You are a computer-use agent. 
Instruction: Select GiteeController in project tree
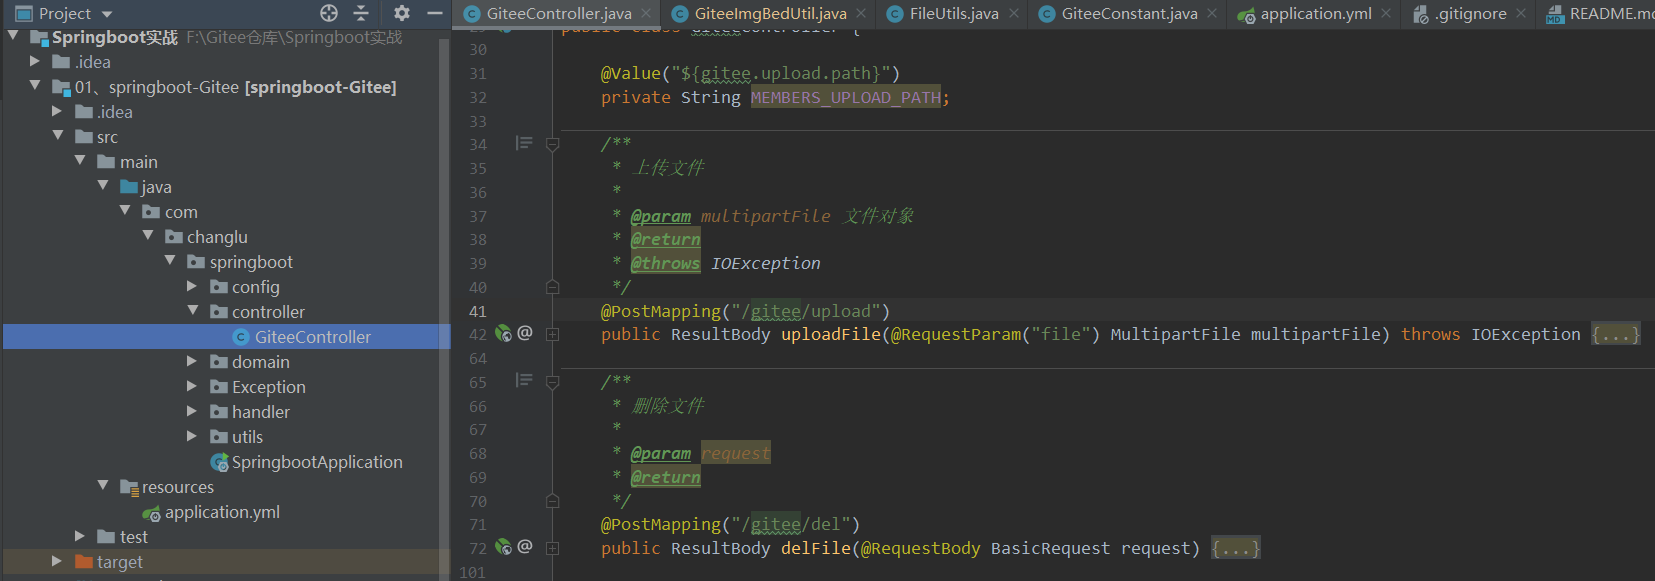(x=312, y=337)
